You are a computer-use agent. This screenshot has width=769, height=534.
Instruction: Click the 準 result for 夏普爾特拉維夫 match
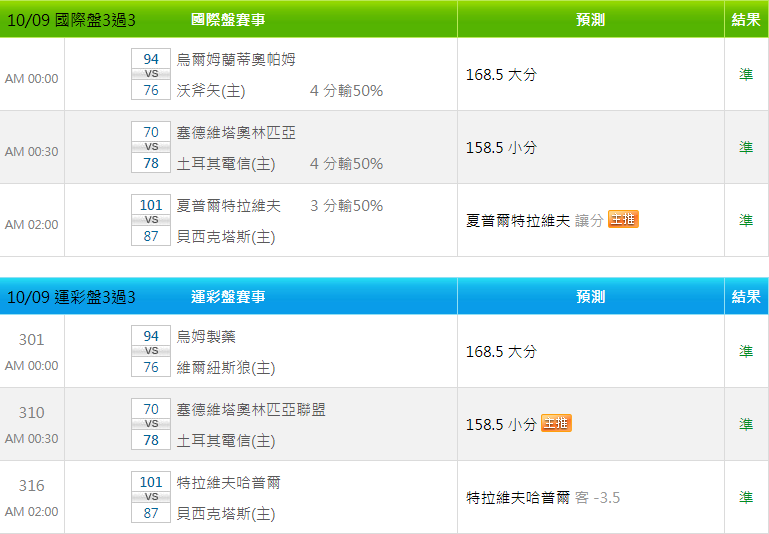pos(746,220)
